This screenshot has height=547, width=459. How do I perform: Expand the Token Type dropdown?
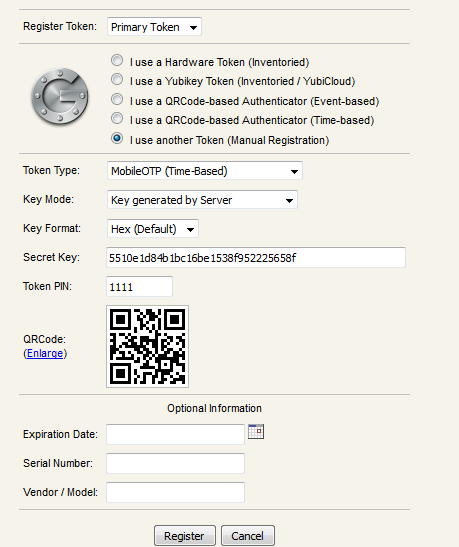205,171
